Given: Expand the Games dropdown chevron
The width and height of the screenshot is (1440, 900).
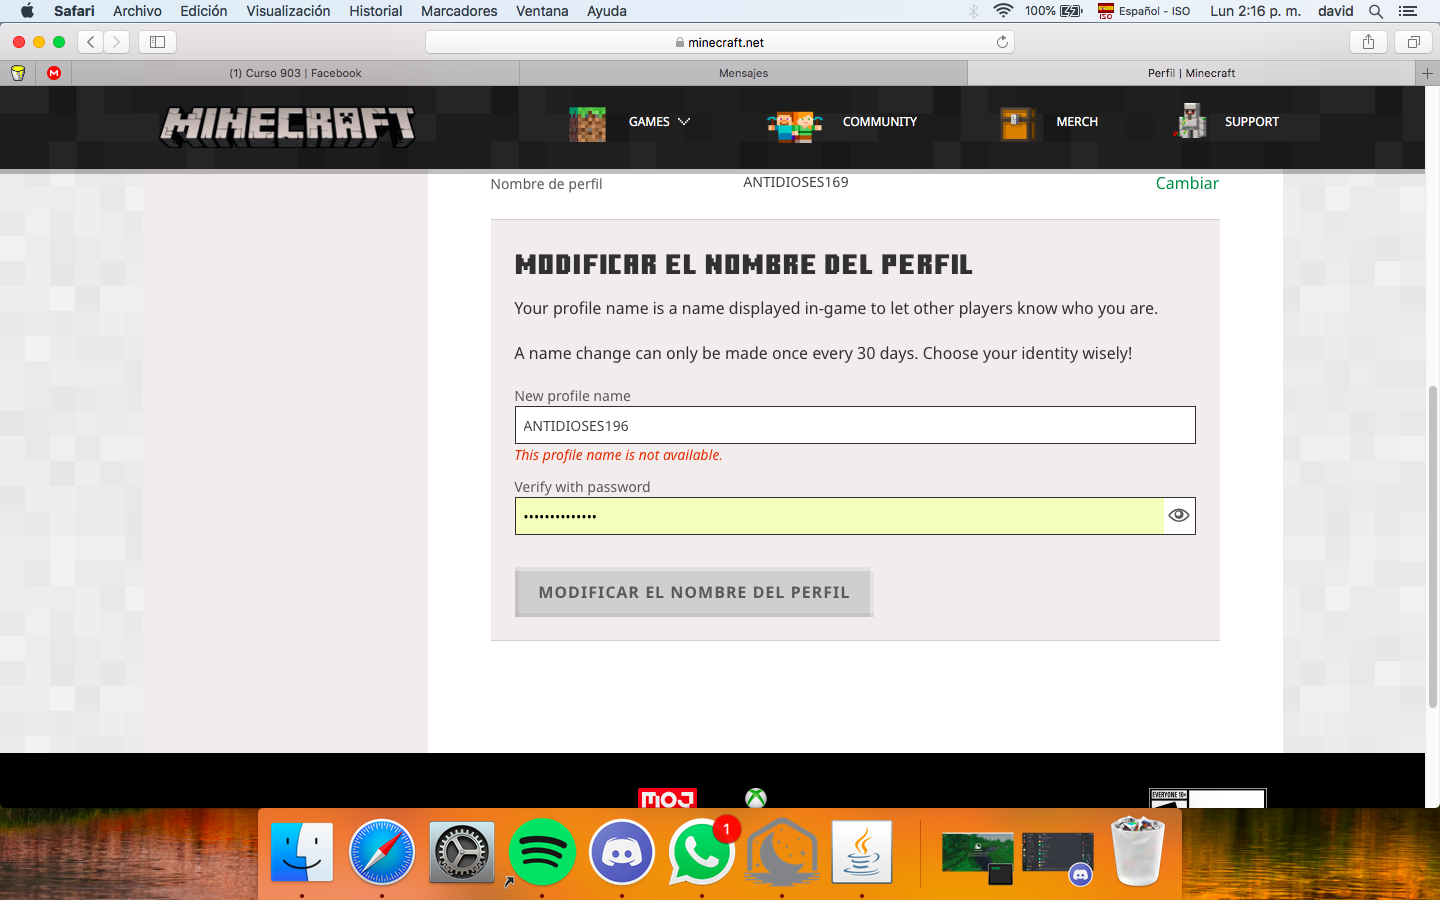Looking at the screenshot, I should (x=684, y=121).
